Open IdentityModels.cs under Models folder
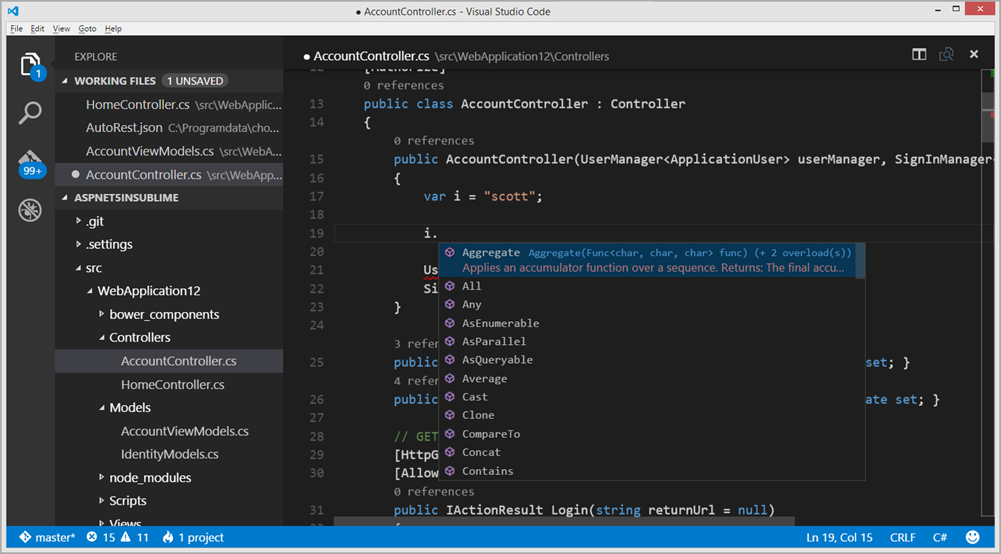Image resolution: width=1001 pixels, height=554 pixels. coord(169,454)
